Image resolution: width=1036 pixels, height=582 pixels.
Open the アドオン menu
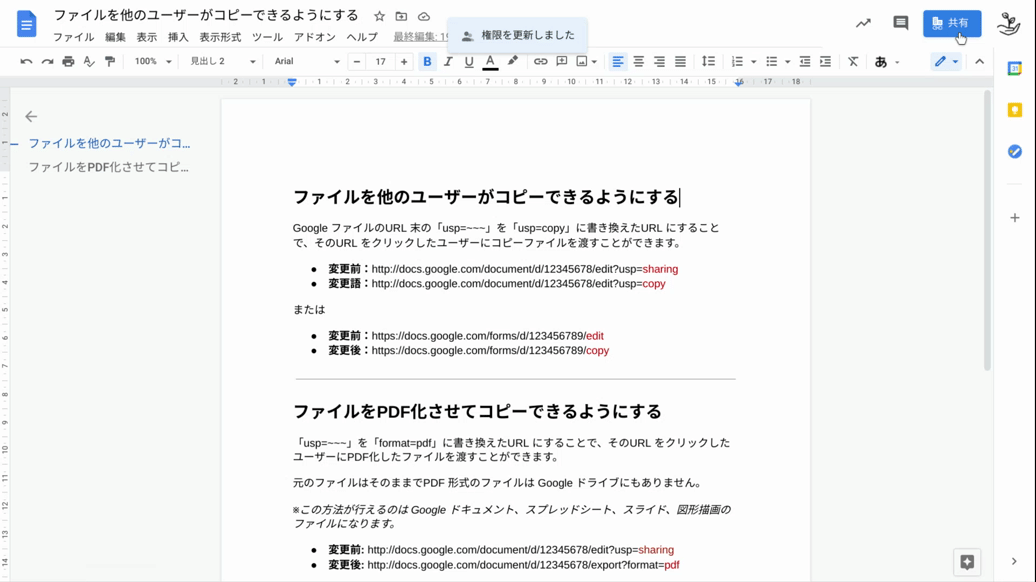[x=314, y=37]
